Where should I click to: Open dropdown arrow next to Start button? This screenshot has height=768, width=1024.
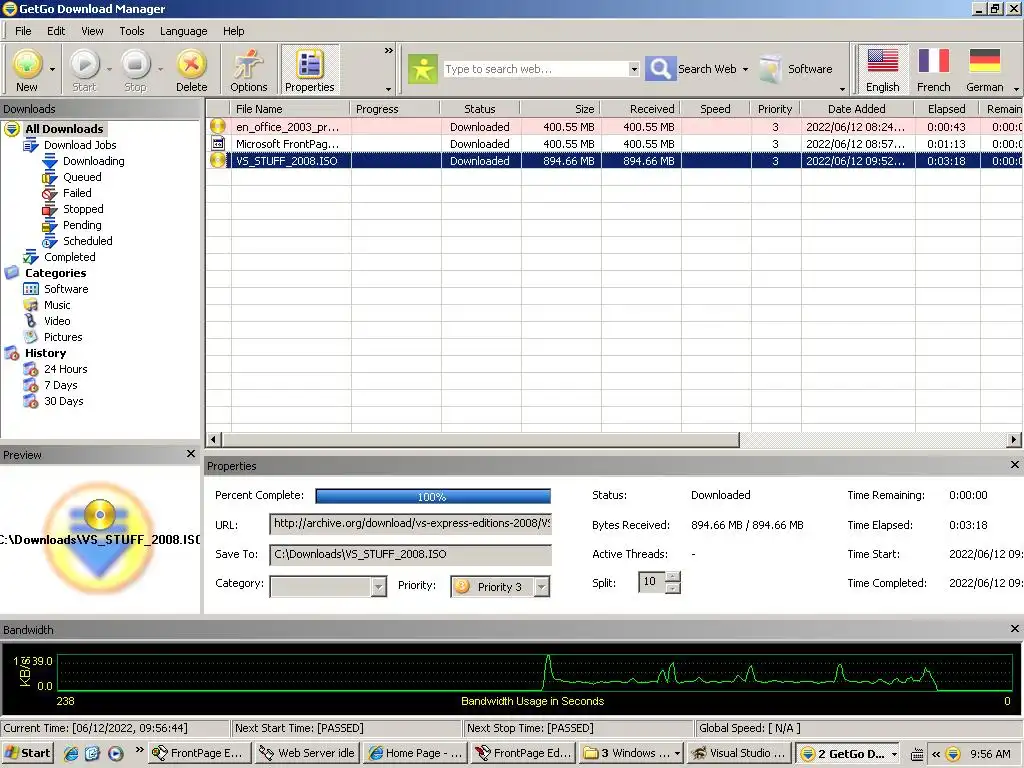109,69
